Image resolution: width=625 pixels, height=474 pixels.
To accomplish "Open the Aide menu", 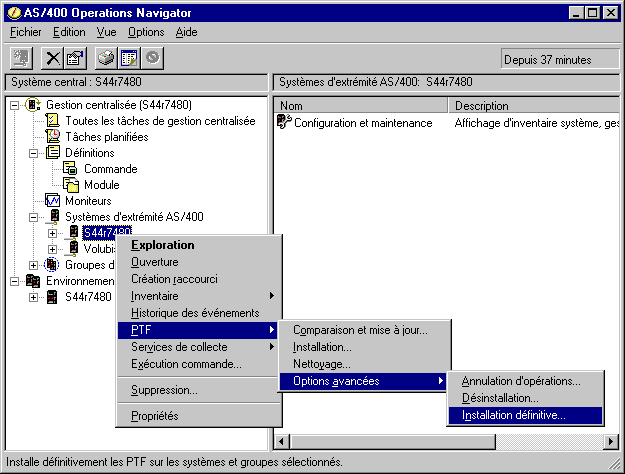I will (186, 32).
